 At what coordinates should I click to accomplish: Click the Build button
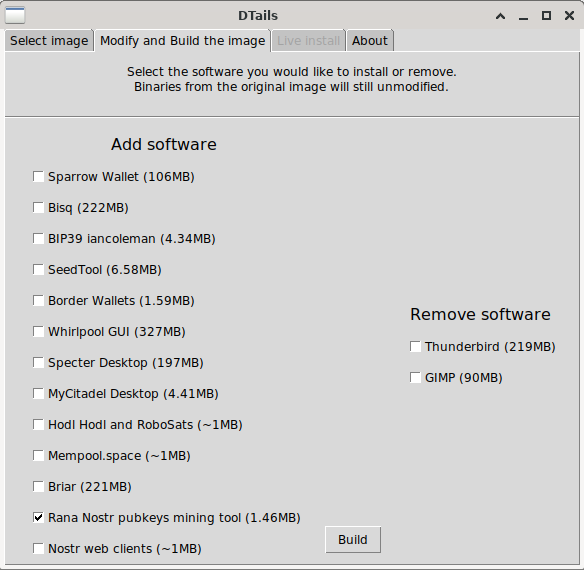click(x=353, y=539)
